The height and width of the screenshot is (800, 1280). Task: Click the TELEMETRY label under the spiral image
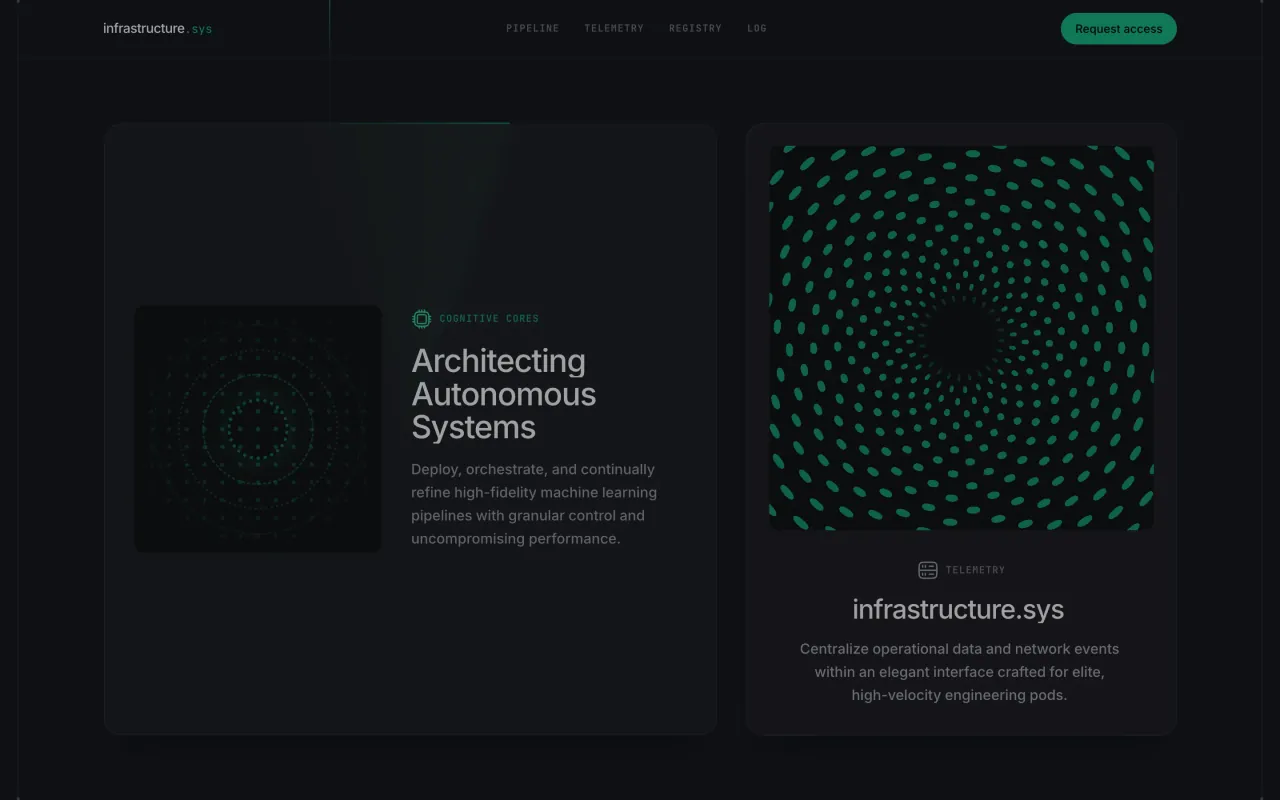pyautogui.click(x=975, y=570)
